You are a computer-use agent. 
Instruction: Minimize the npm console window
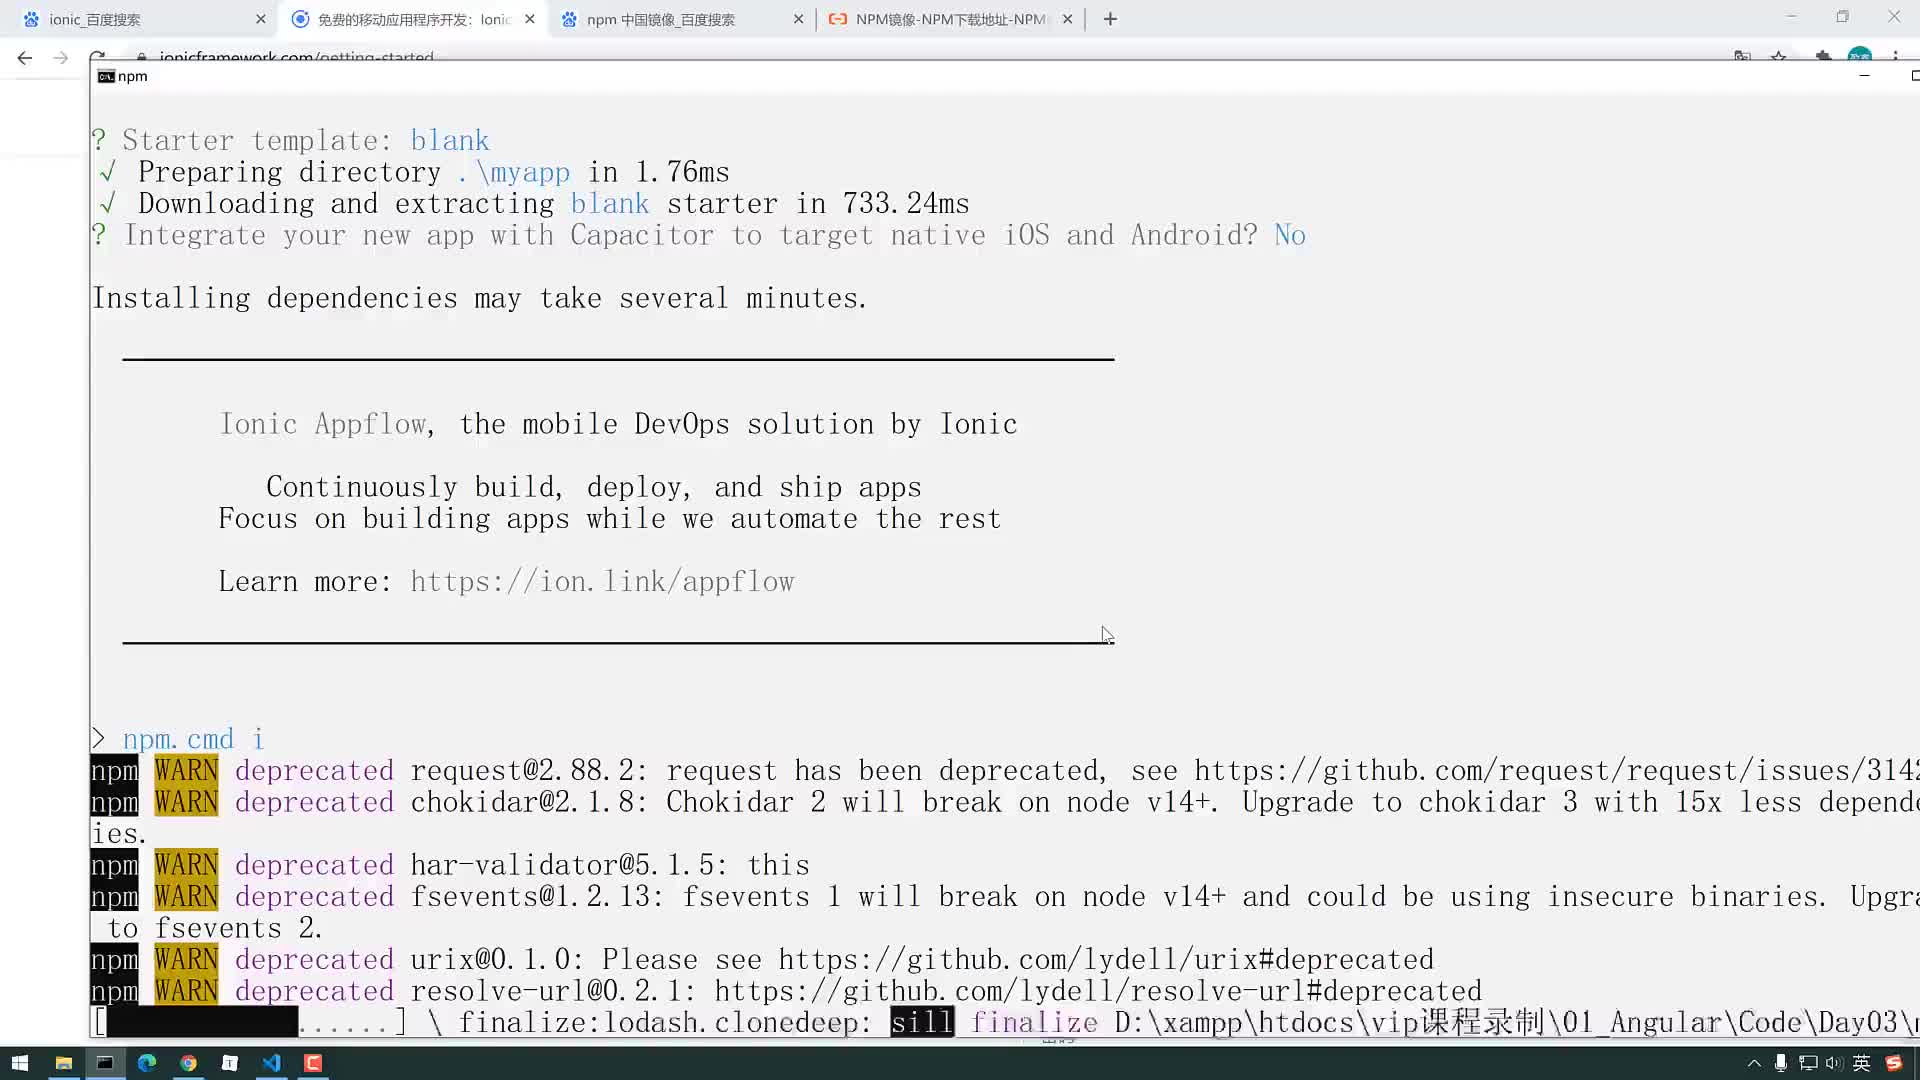click(1864, 76)
